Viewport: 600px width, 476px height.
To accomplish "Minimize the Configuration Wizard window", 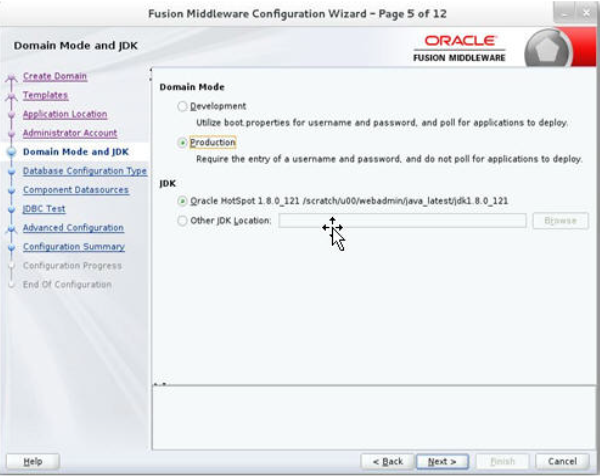I will 564,13.
